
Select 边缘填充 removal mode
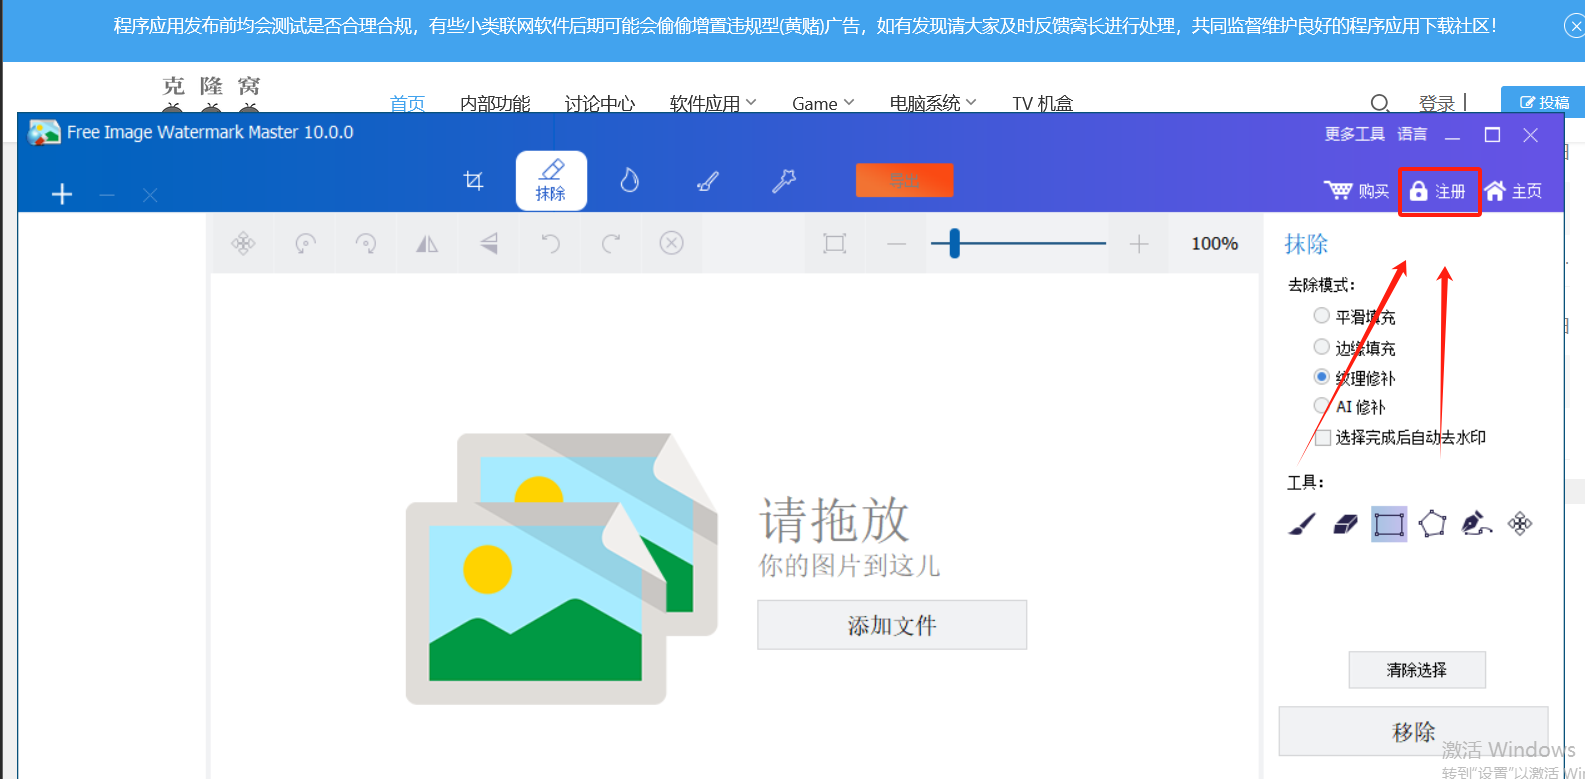(x=1321, y=347)
